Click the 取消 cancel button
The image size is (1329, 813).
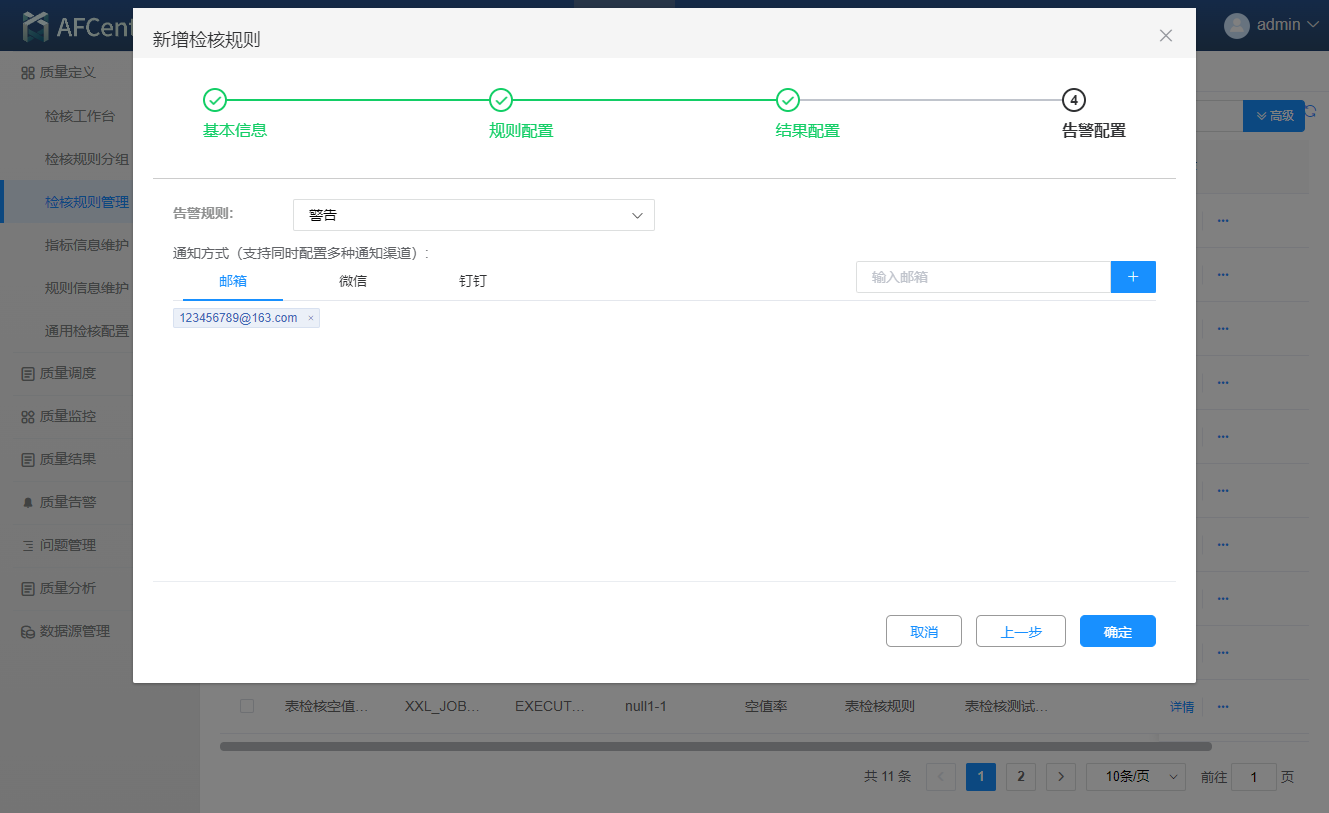[x=924, y=631]
